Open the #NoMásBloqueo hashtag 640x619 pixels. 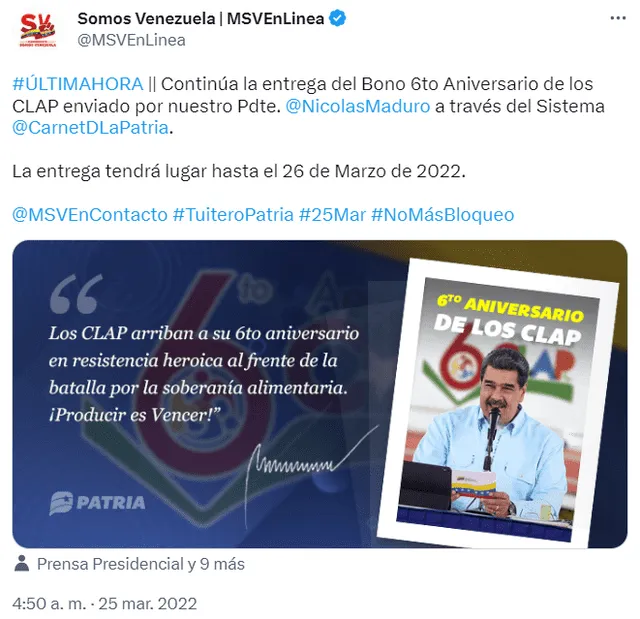tap(442, 215)
